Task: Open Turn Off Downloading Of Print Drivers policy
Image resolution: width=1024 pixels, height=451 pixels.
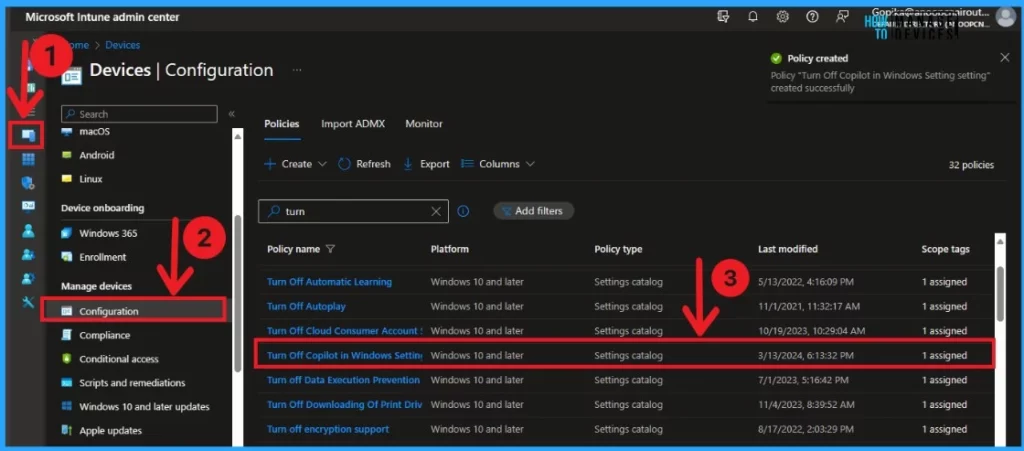Action: pos(344,405)
